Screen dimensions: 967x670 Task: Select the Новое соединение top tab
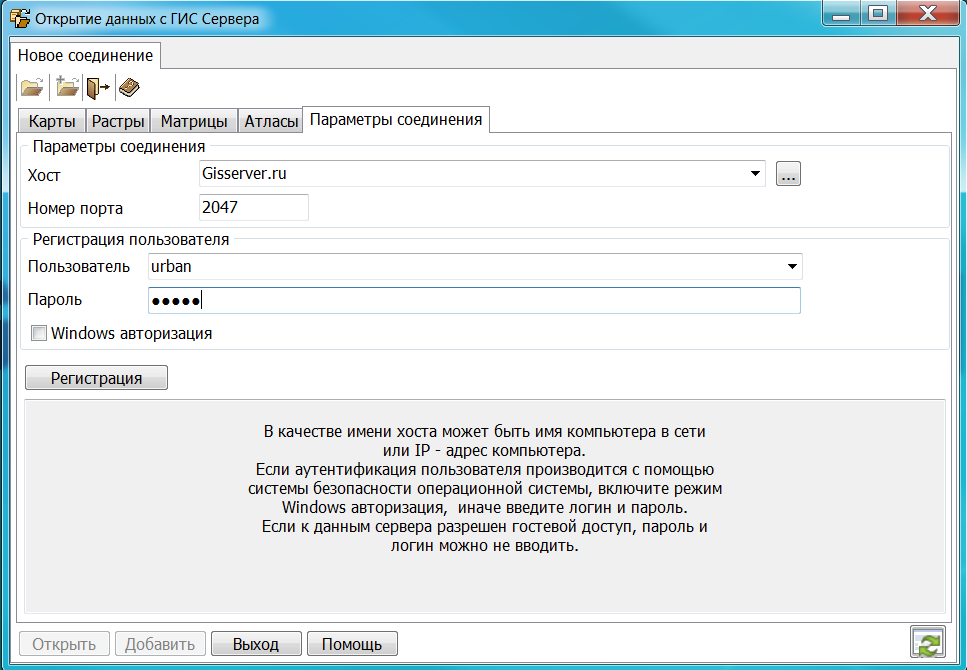click(x=86, y=55)
